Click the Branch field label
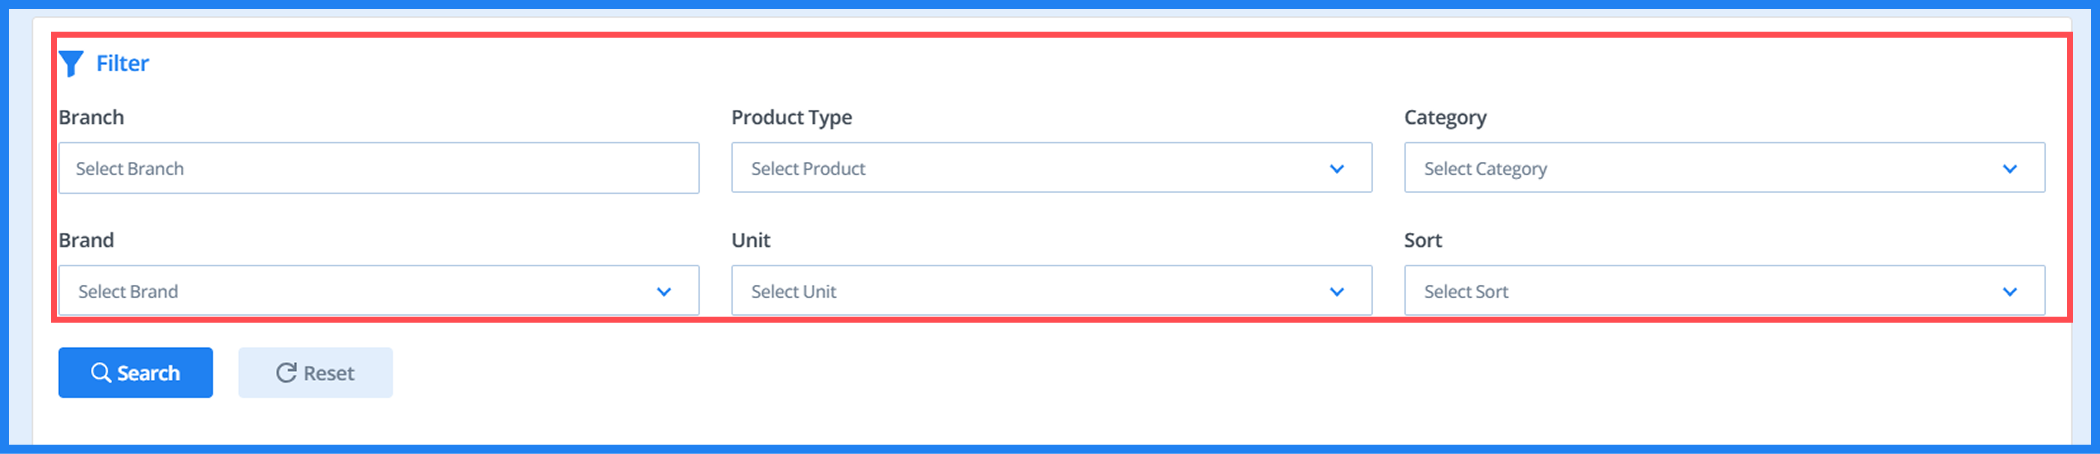This screenshot has width=2100, height=454. (91, 117)
